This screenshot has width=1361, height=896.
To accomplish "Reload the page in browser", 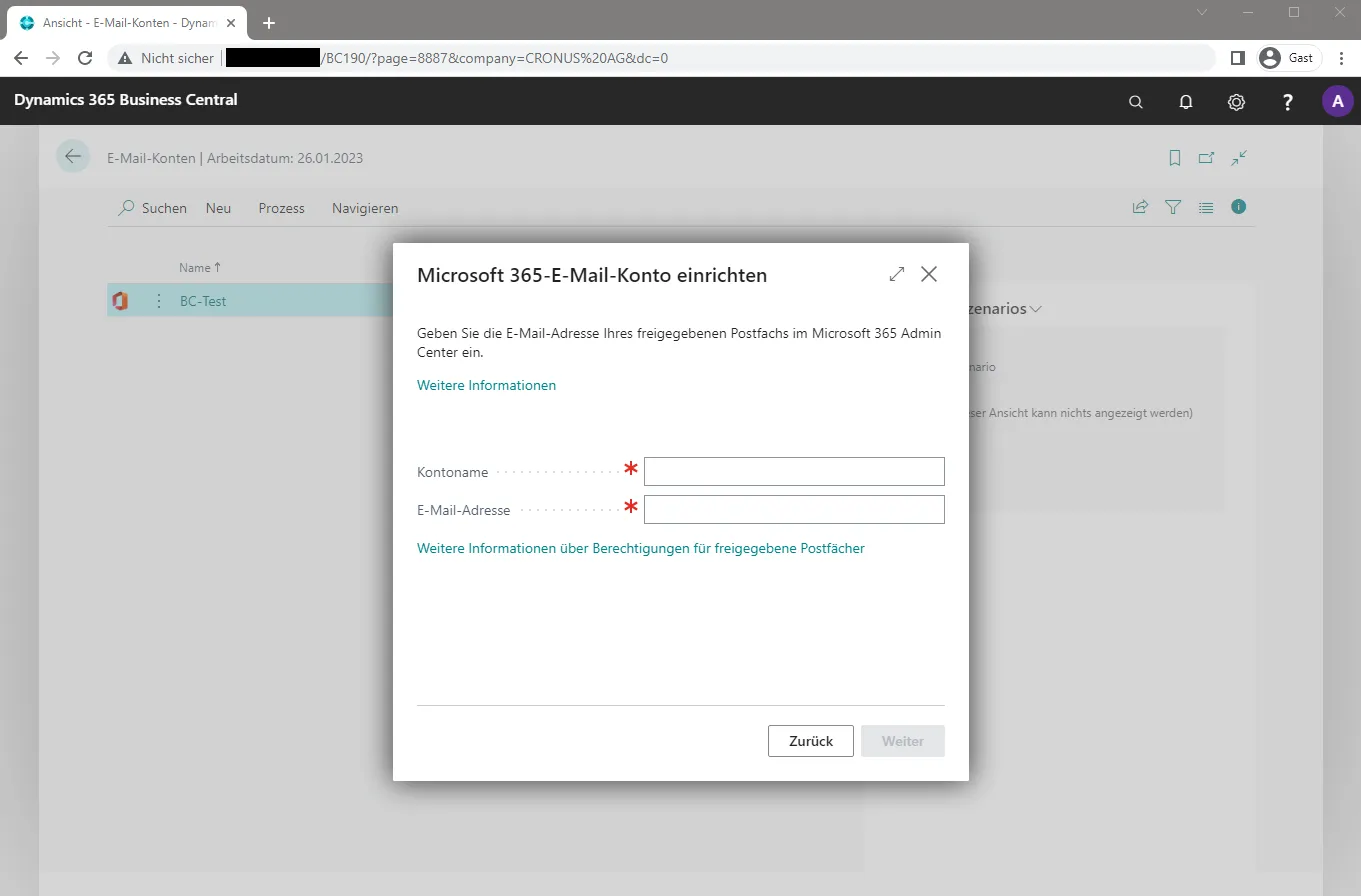I will tap(85, 58).
